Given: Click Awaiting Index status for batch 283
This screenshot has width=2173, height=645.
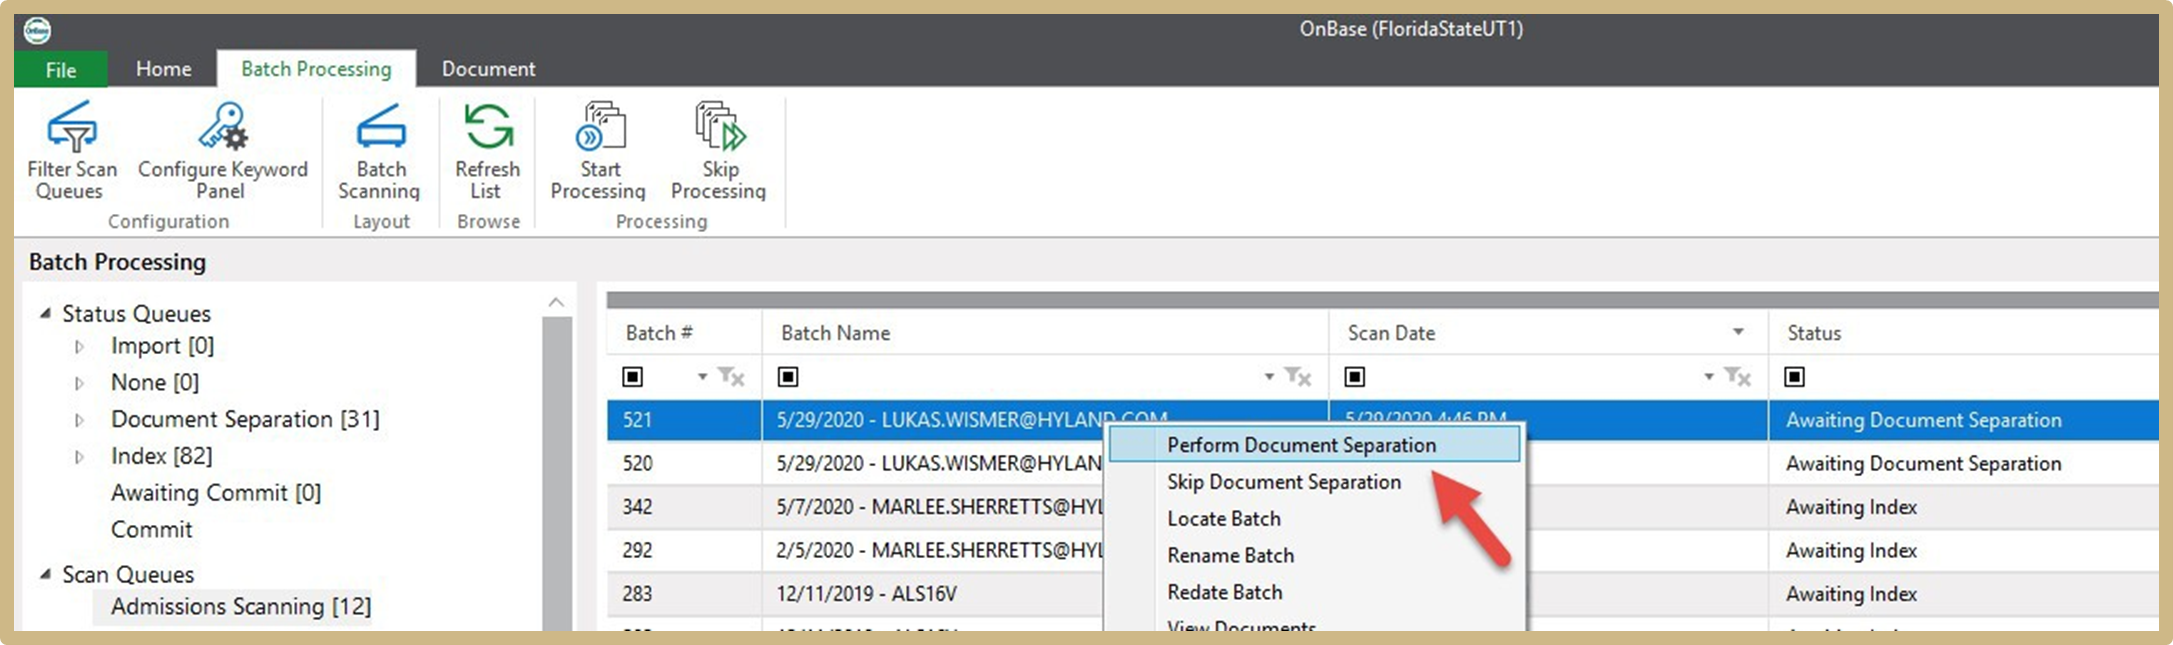Looking at the screenshot, I should tap(1851, 594).
